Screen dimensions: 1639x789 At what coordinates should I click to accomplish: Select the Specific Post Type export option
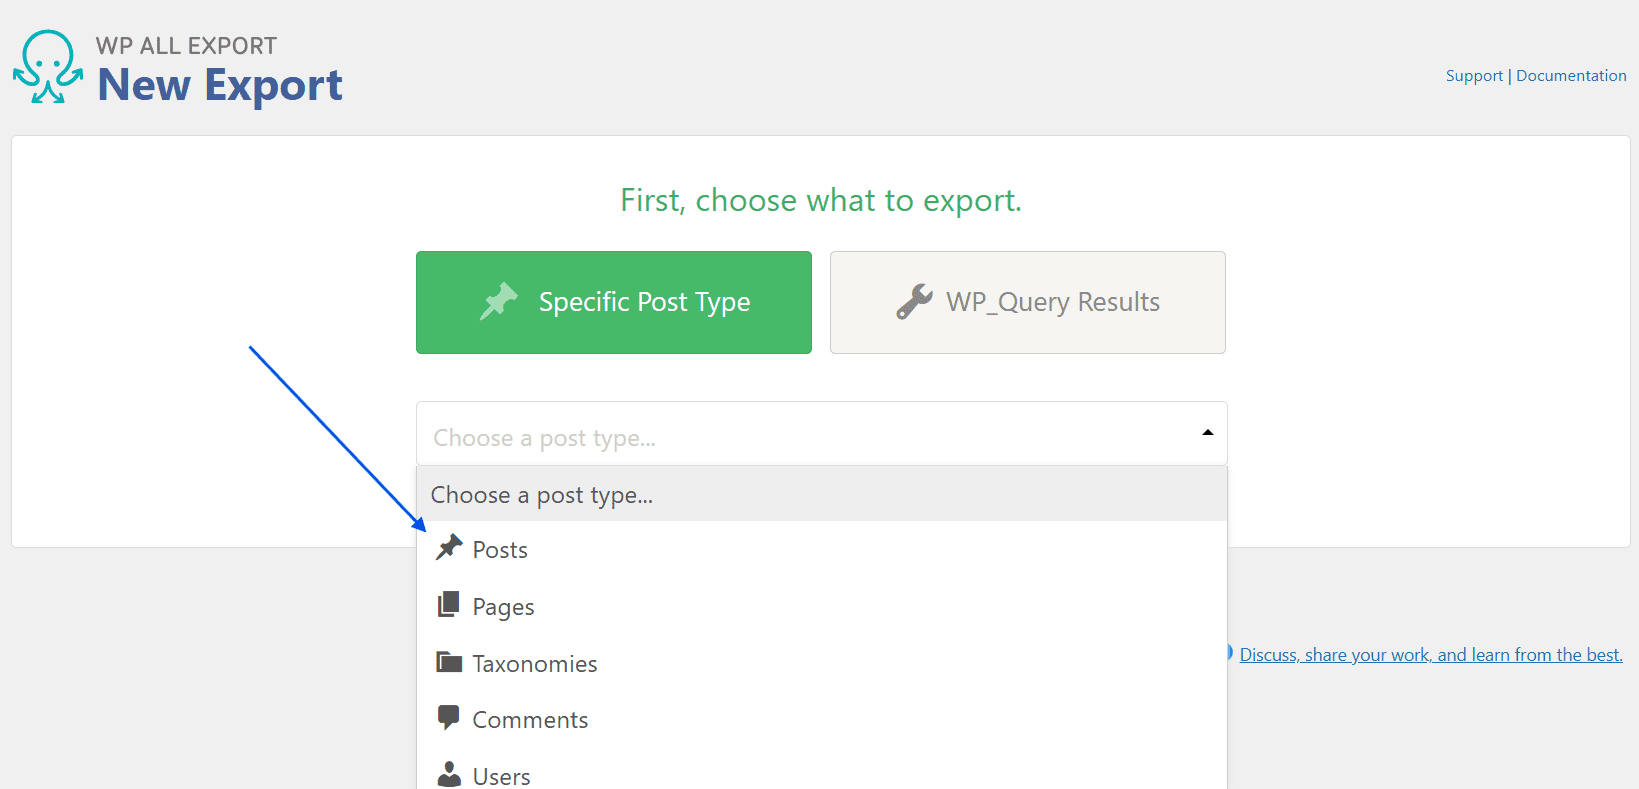coord(614,302)
